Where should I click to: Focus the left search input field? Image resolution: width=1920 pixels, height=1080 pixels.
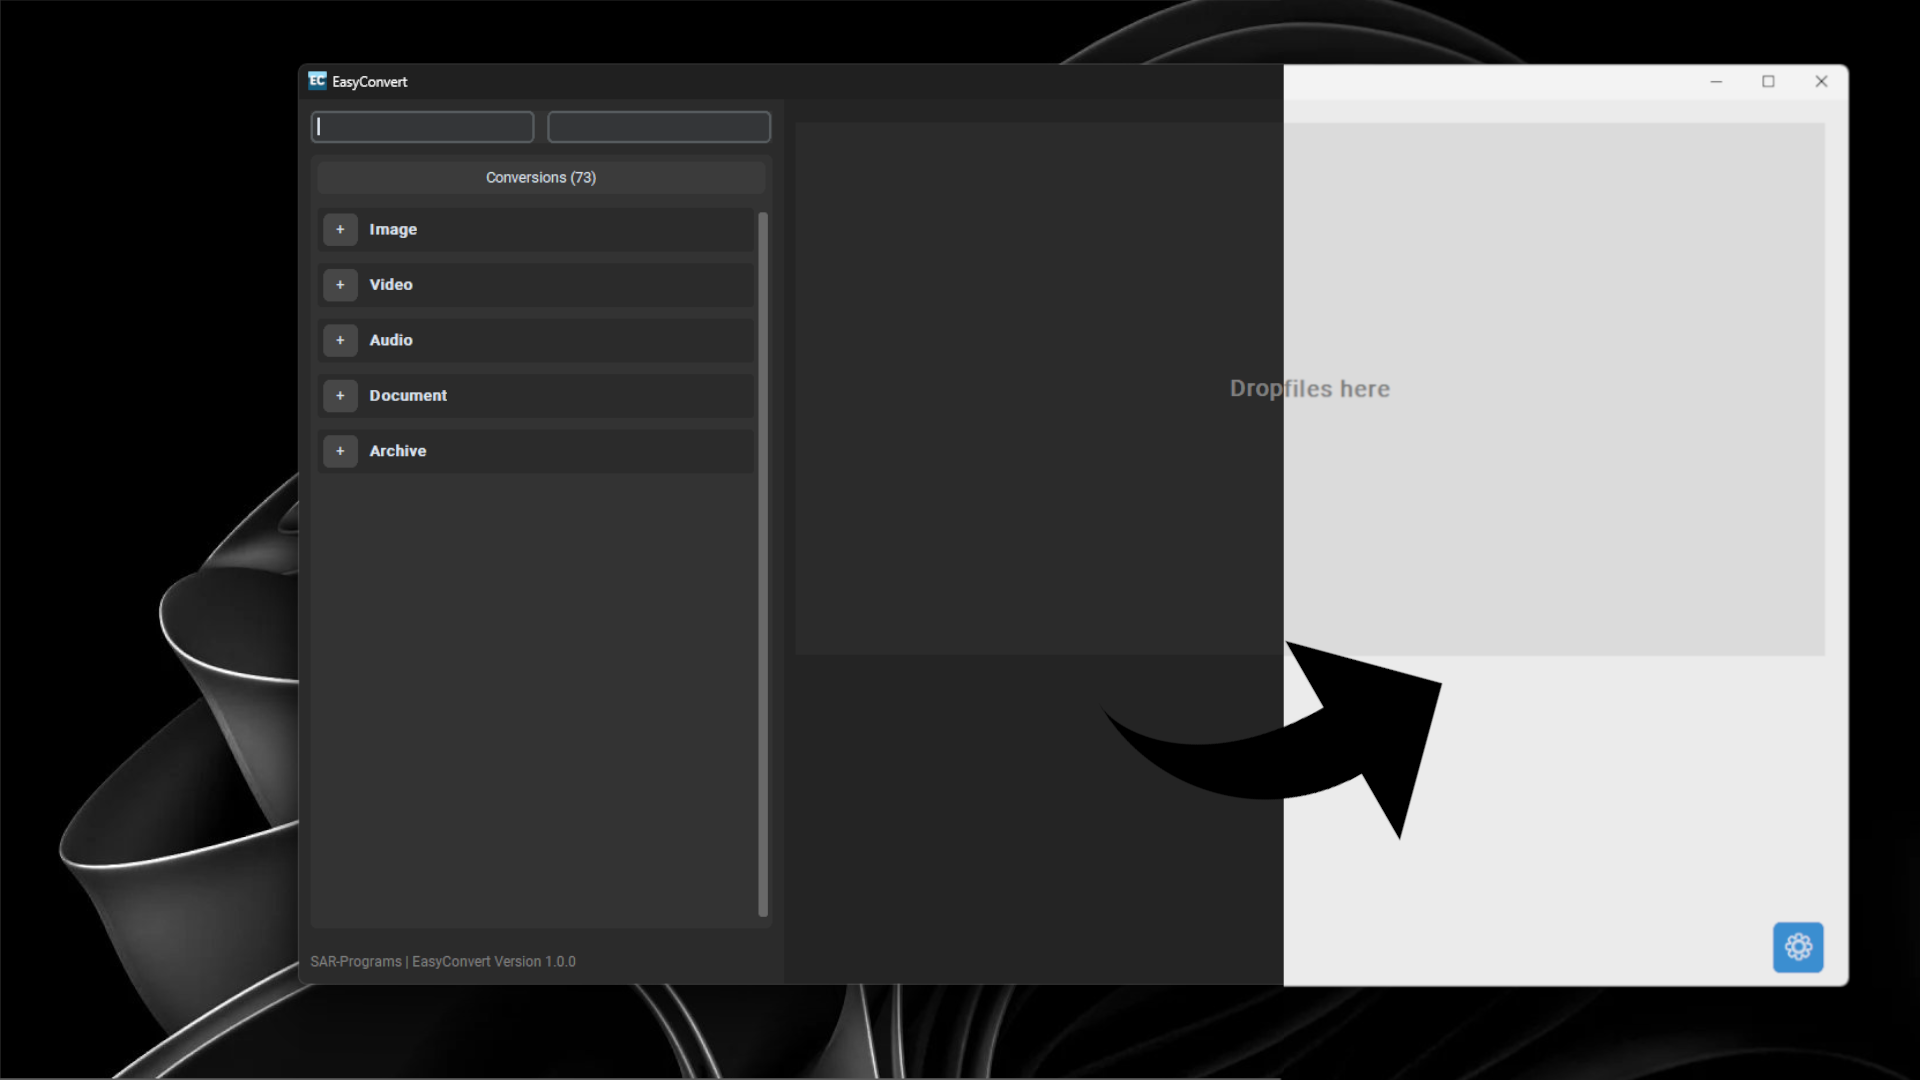(x=423, y=127)
